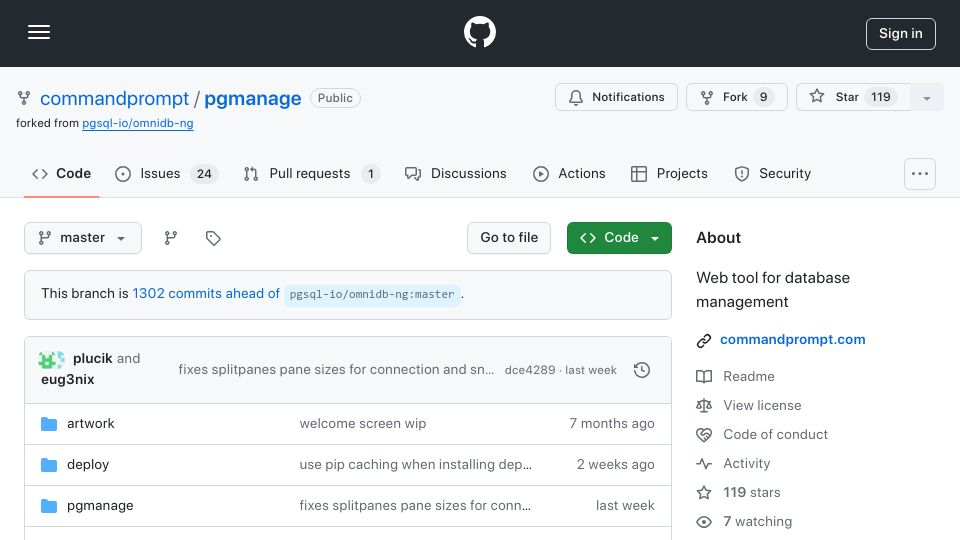The image size is (960, 540).
Task: Click the deploy folder icon
Action: pos(49,465)
